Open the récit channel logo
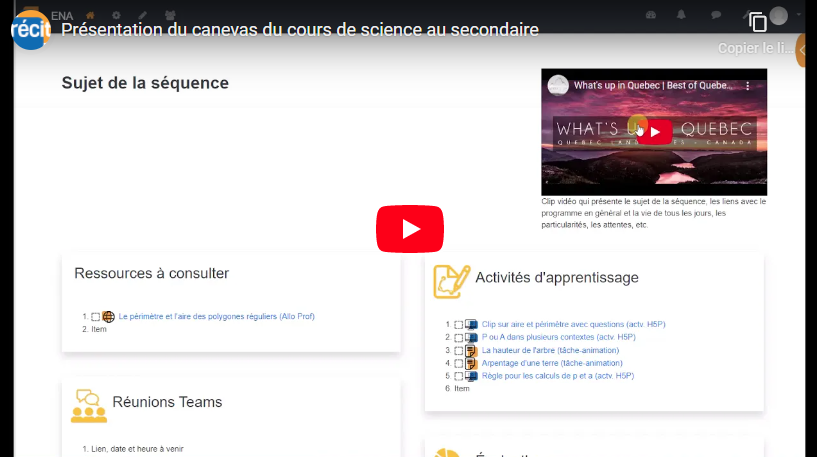This screenshot has height=457, width=817. [30, 28]
